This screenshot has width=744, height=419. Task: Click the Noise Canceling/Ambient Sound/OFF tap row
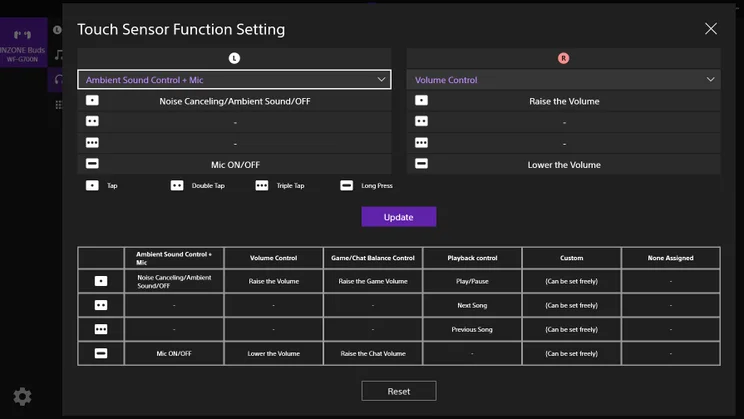point(234,101)
